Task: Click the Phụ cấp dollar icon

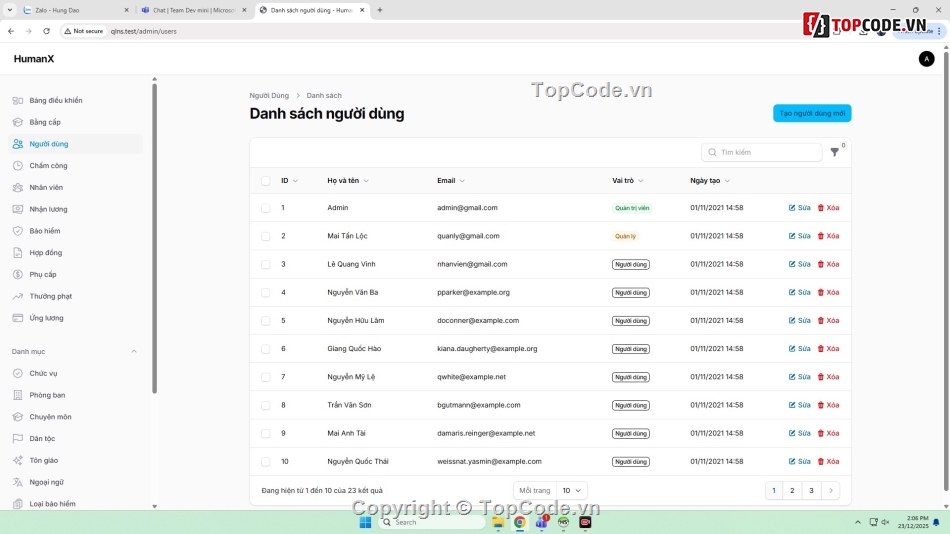Action: click(x=18, y=275)
